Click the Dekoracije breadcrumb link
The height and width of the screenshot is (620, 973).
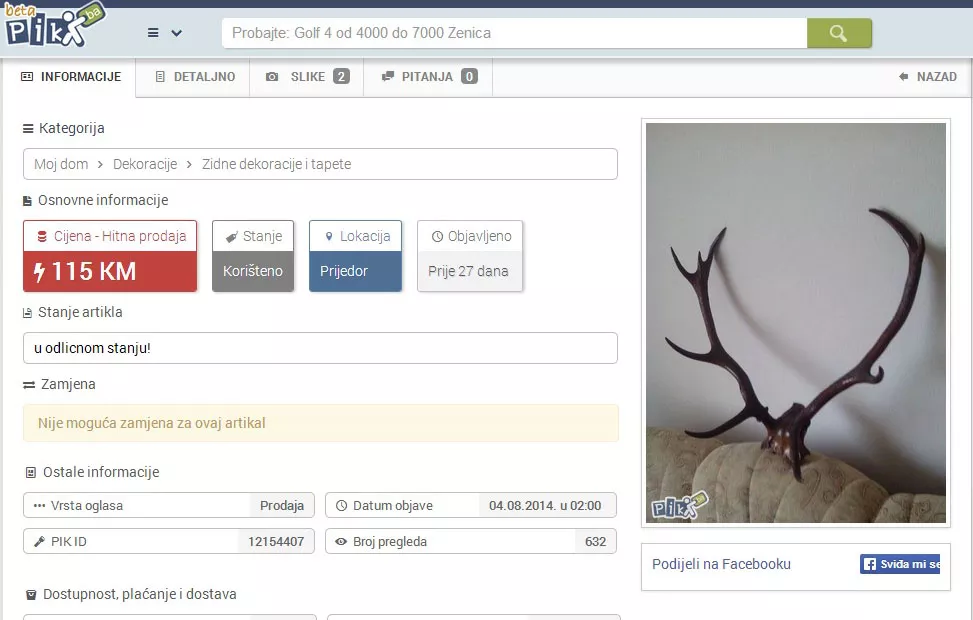145,164
